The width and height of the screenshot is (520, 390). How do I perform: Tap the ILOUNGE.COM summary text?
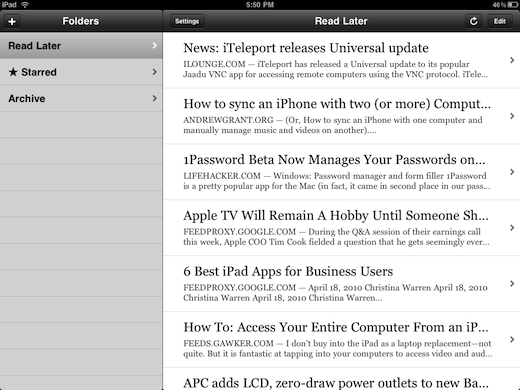(336, 69)
